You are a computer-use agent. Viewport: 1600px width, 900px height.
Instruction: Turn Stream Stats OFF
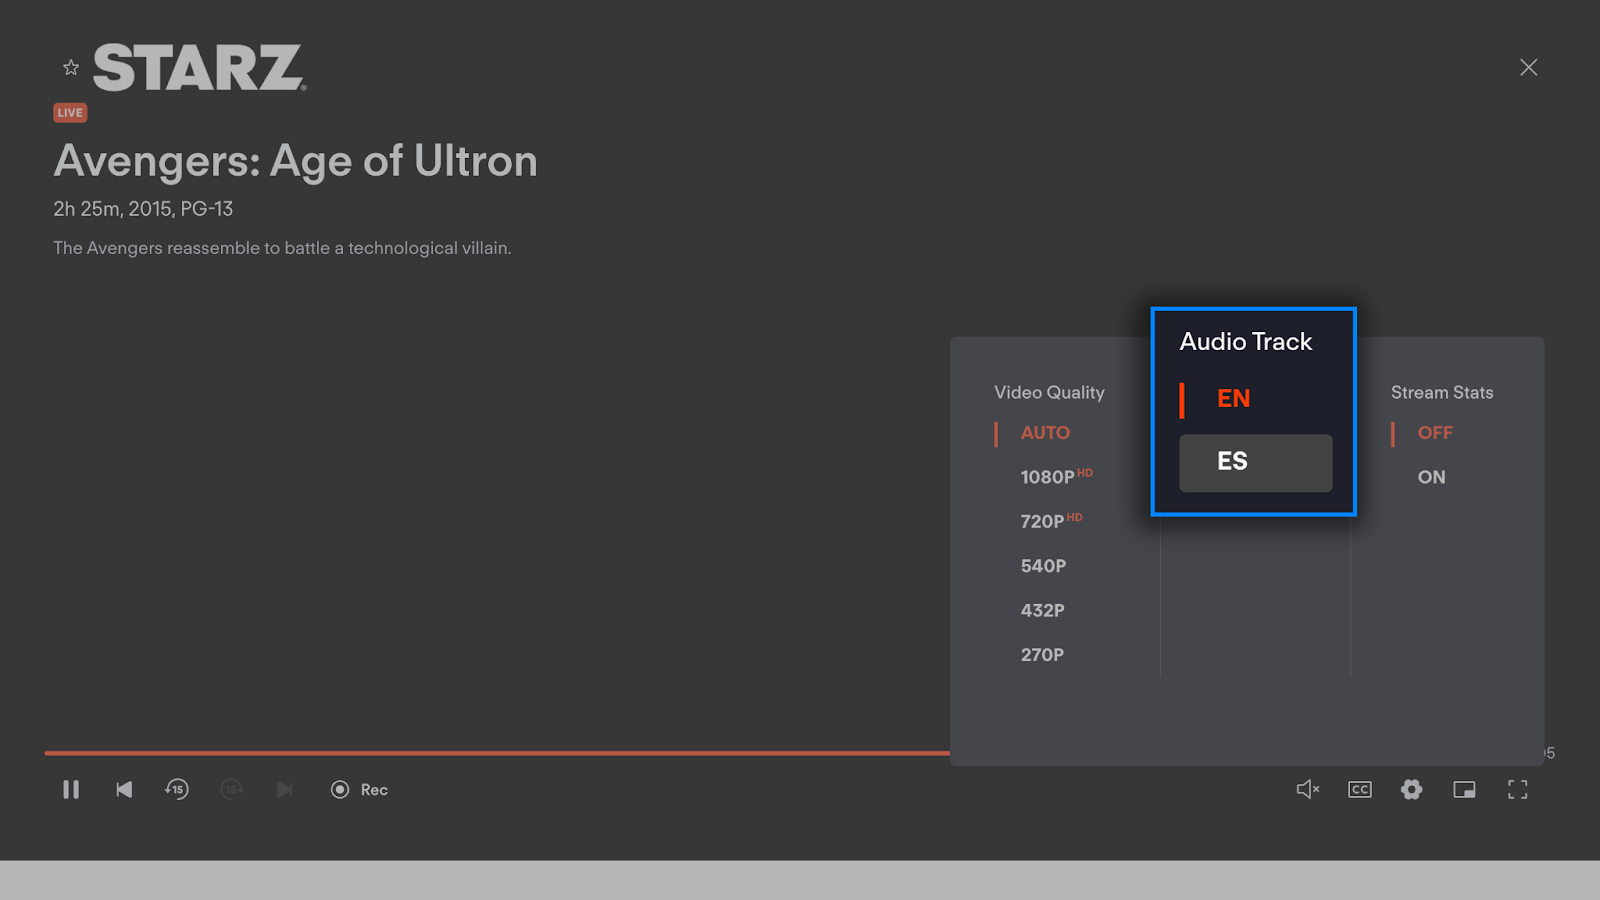coord(1435,433)
